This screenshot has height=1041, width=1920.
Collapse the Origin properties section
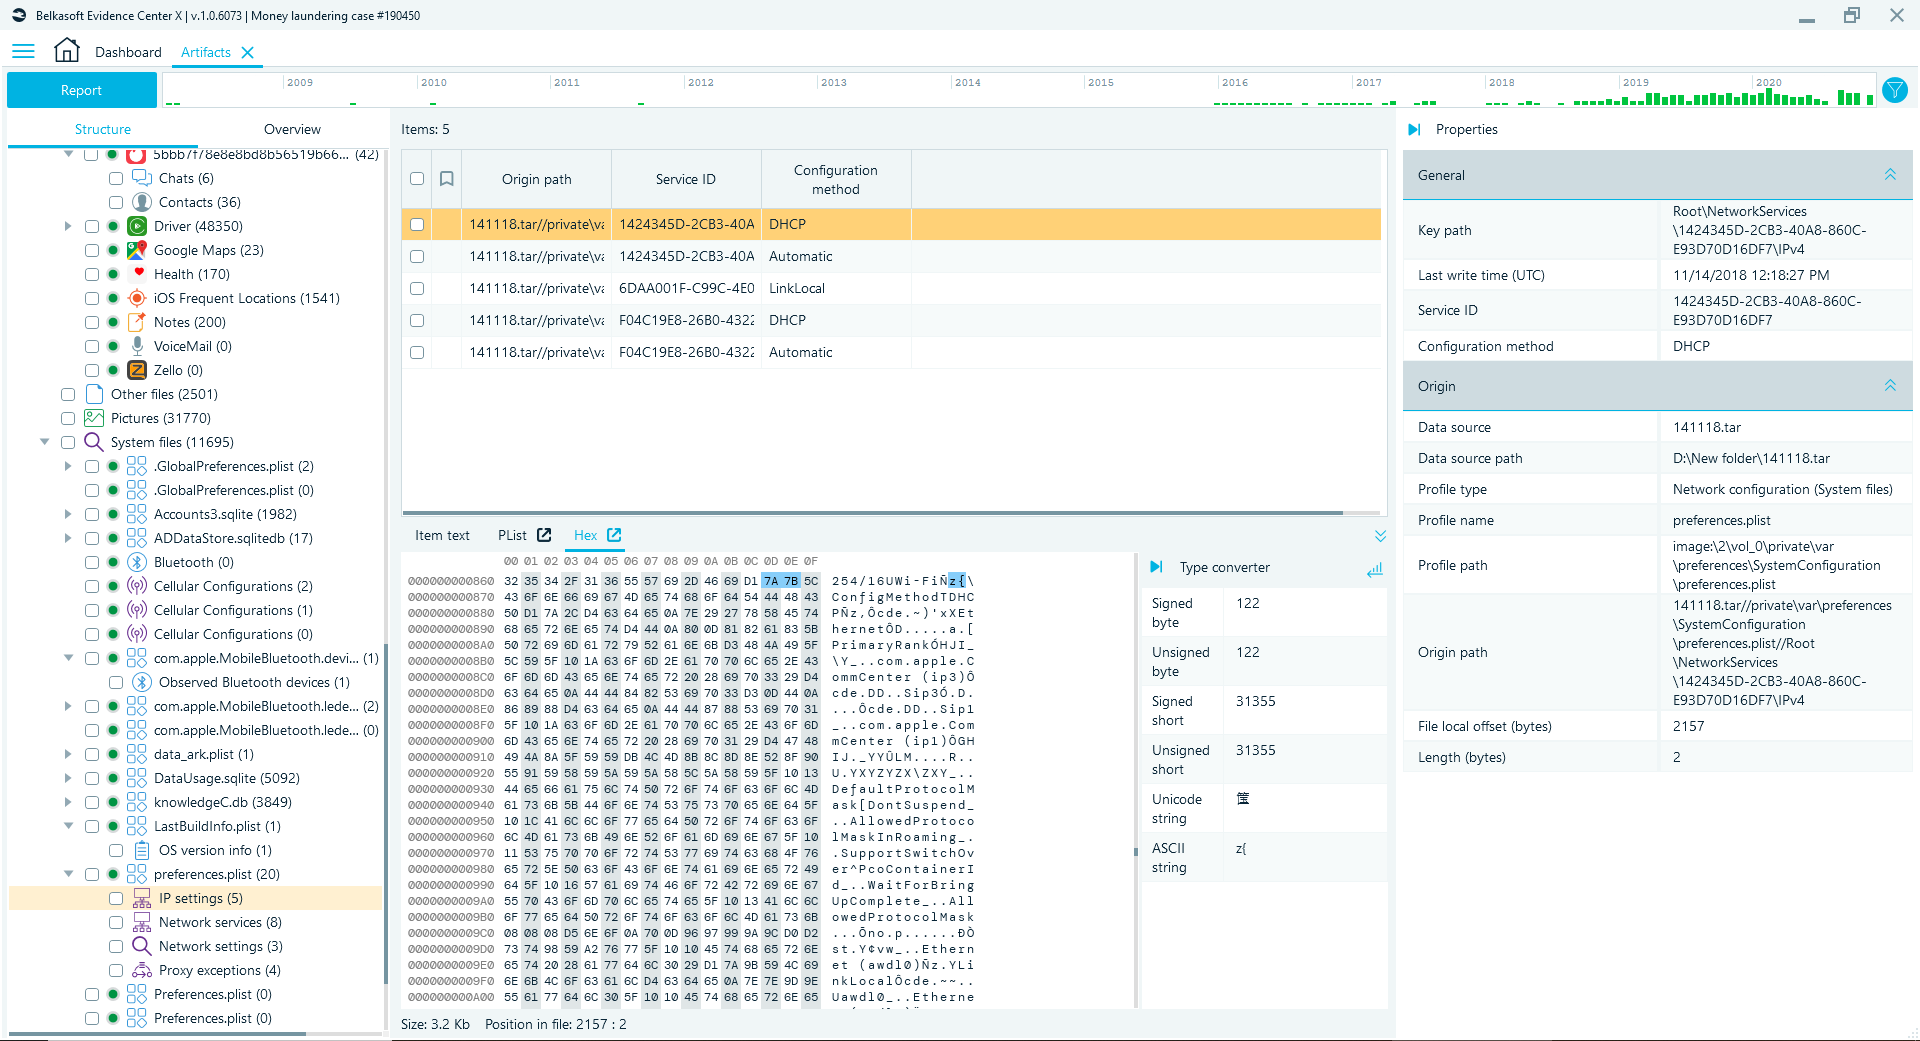[x=1890, y=385]
